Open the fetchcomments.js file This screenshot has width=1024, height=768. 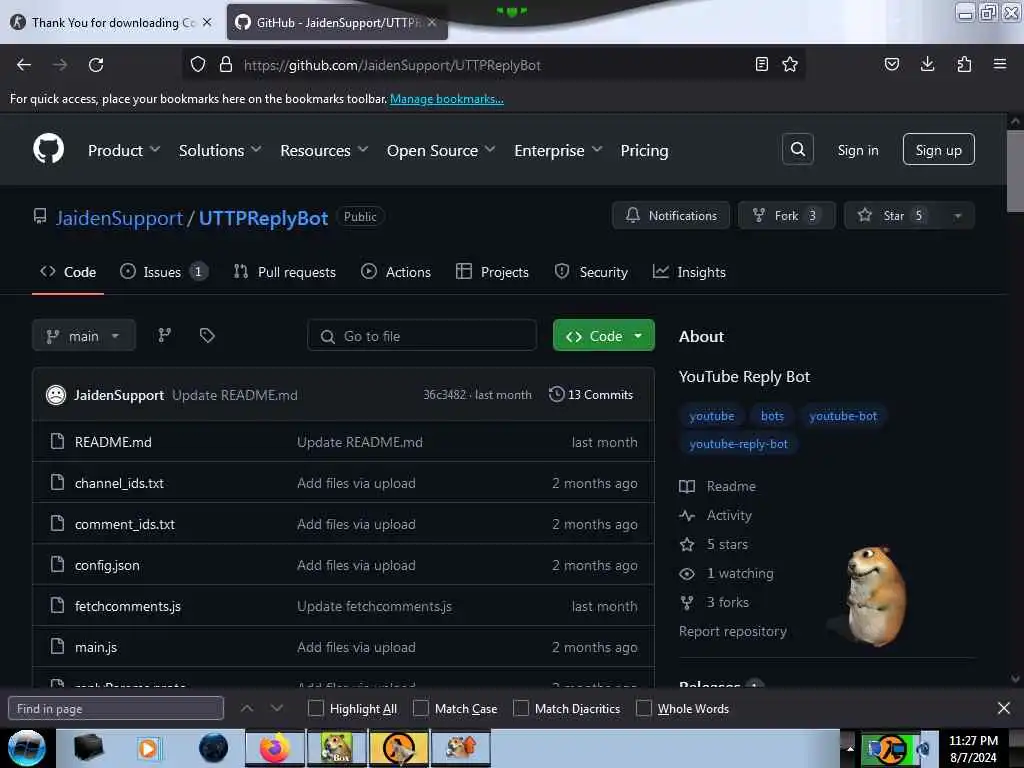coord(127,606)
